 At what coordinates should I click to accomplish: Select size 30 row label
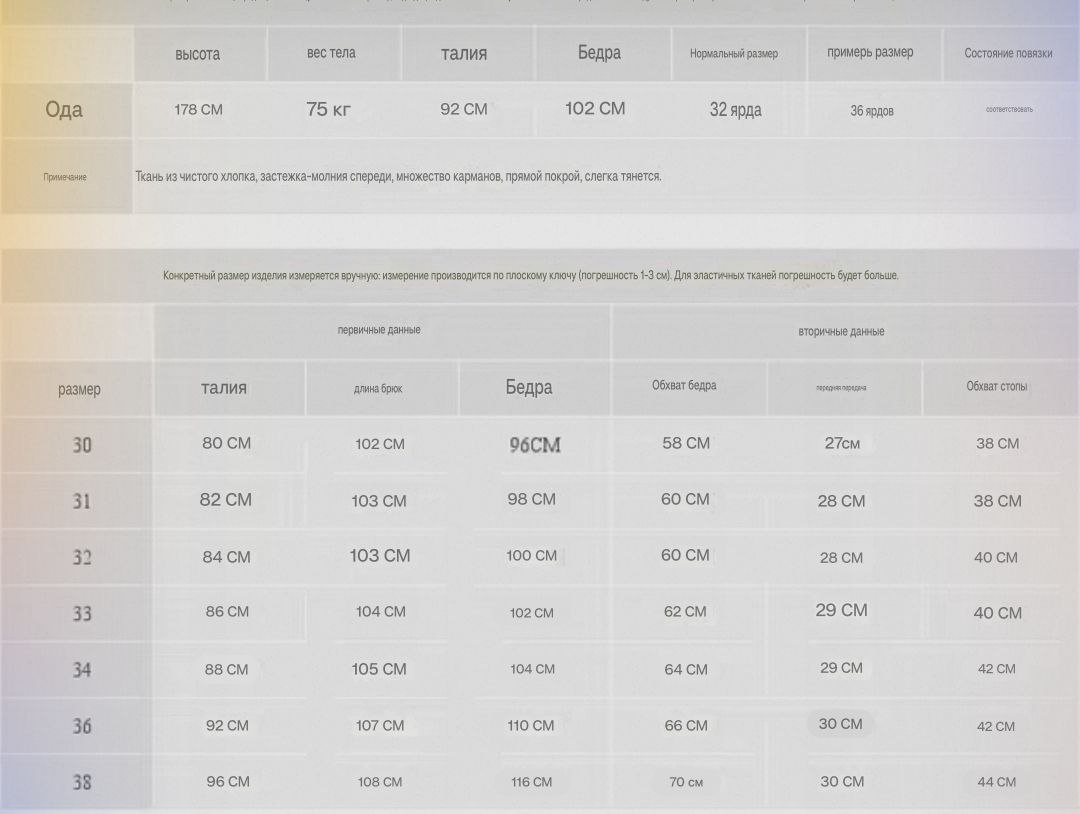tap(81, 445)
